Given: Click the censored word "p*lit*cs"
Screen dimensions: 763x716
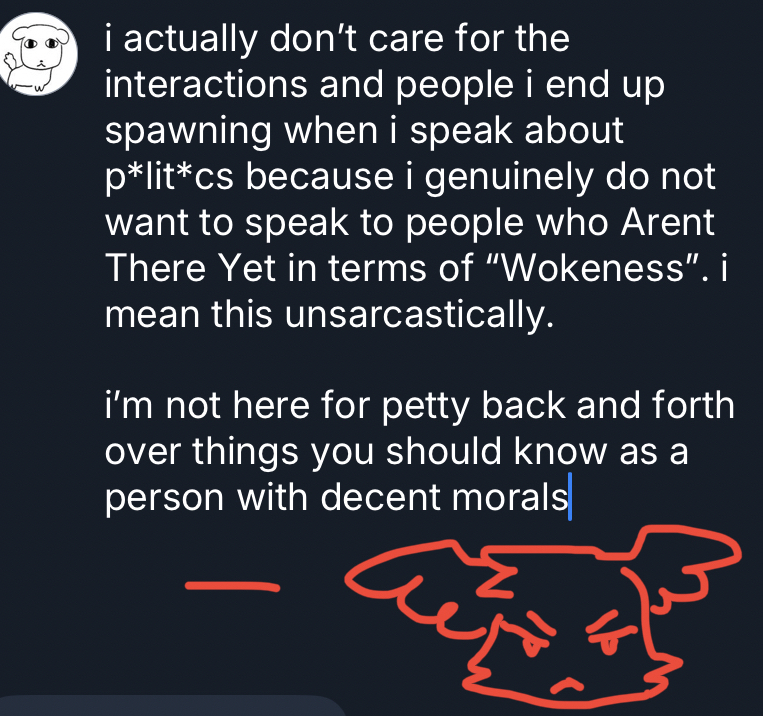Looking at the screenshot, I should point(169,178).
